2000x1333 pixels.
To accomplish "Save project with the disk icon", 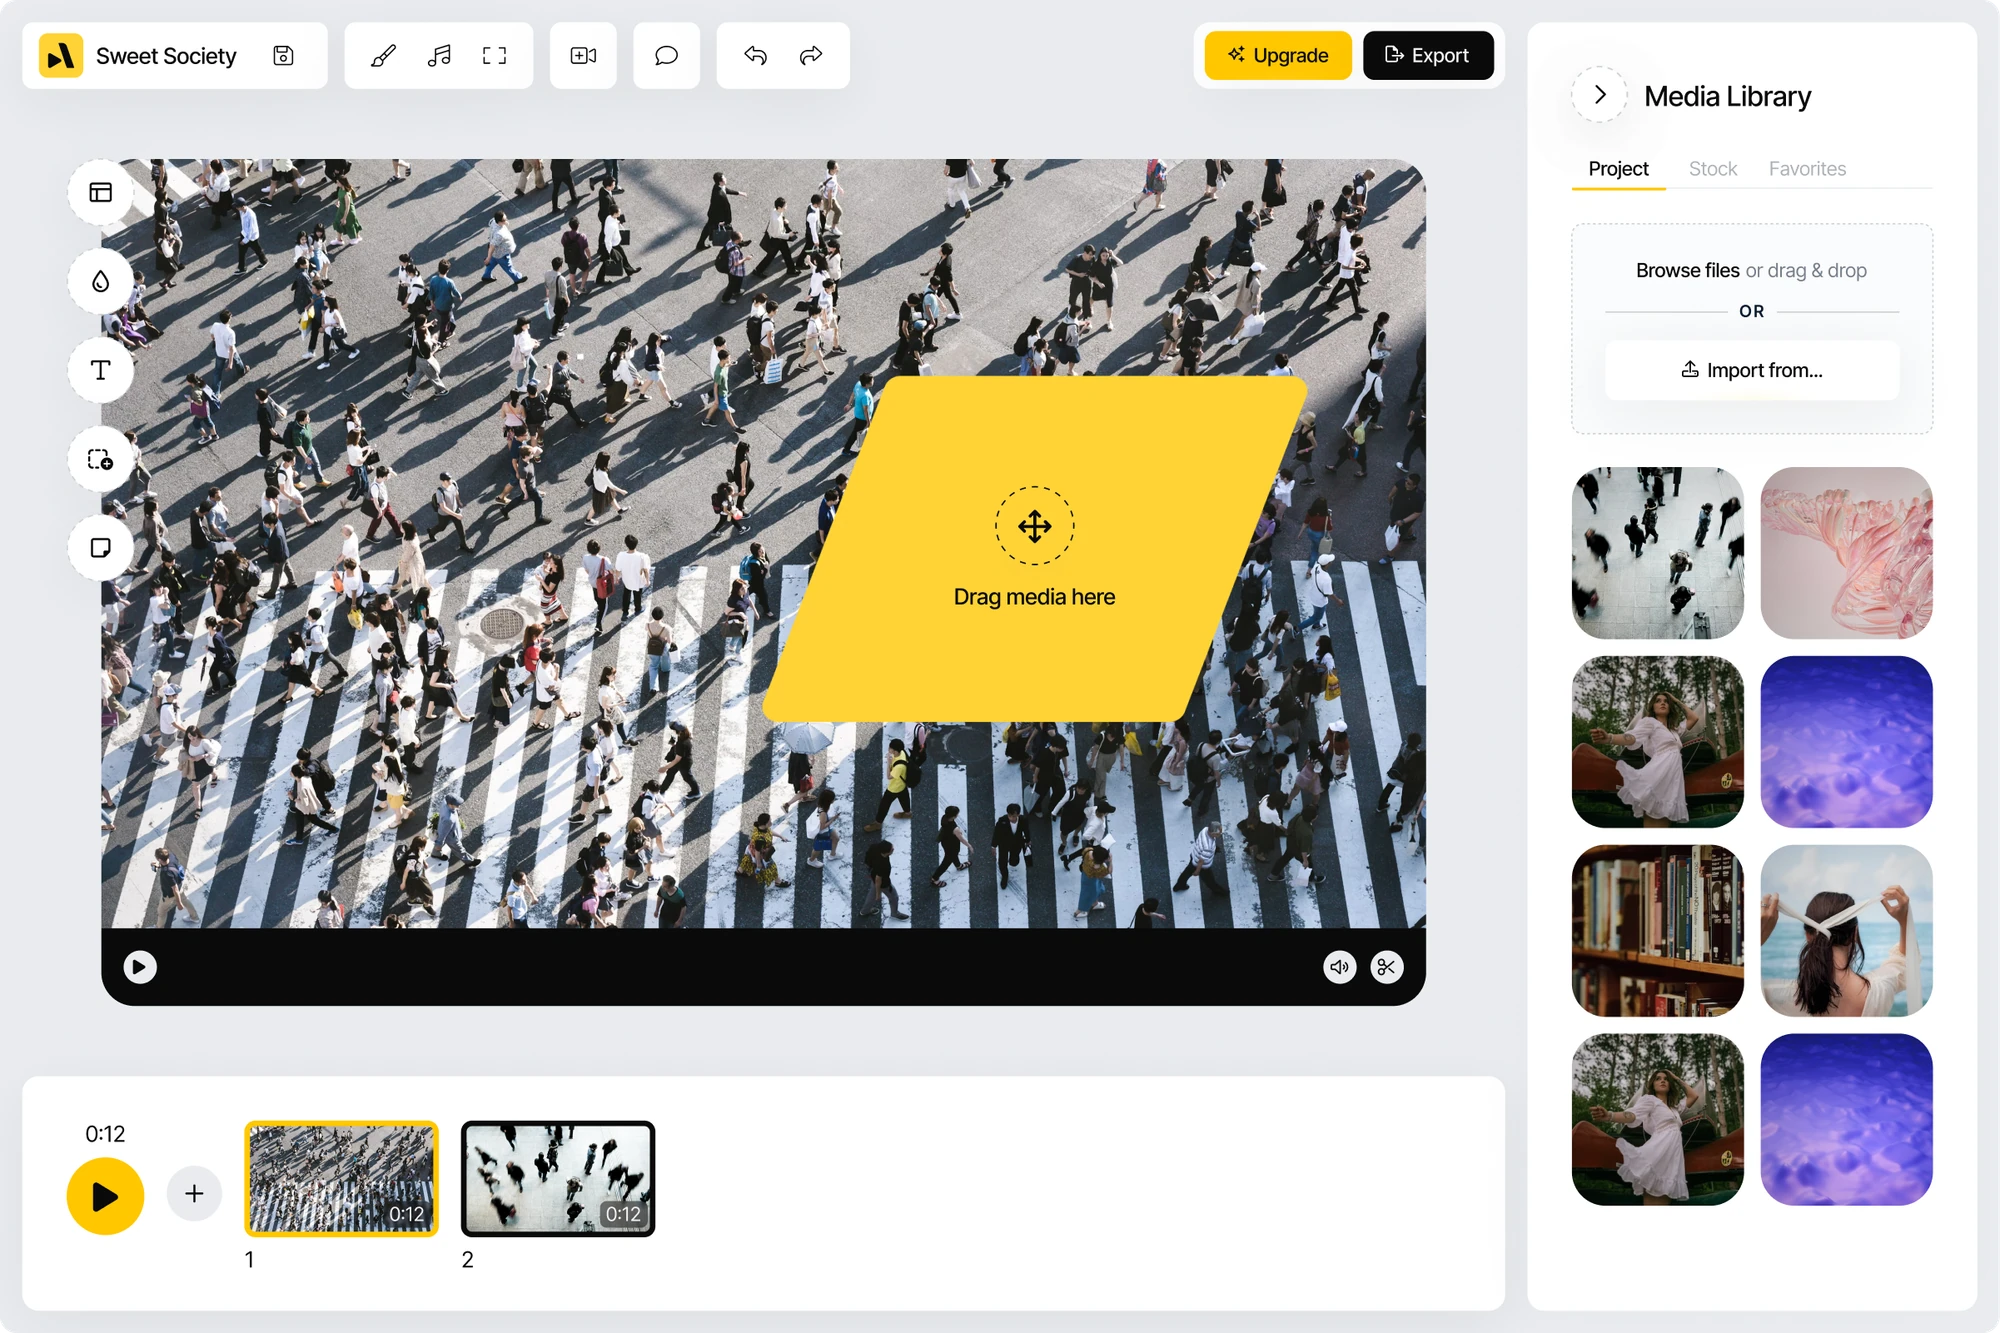I will pyautogui.click(x=284, y=56).
